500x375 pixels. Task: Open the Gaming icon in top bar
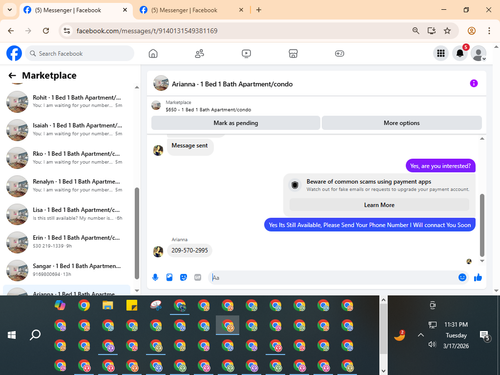click(x=339, y=53)
